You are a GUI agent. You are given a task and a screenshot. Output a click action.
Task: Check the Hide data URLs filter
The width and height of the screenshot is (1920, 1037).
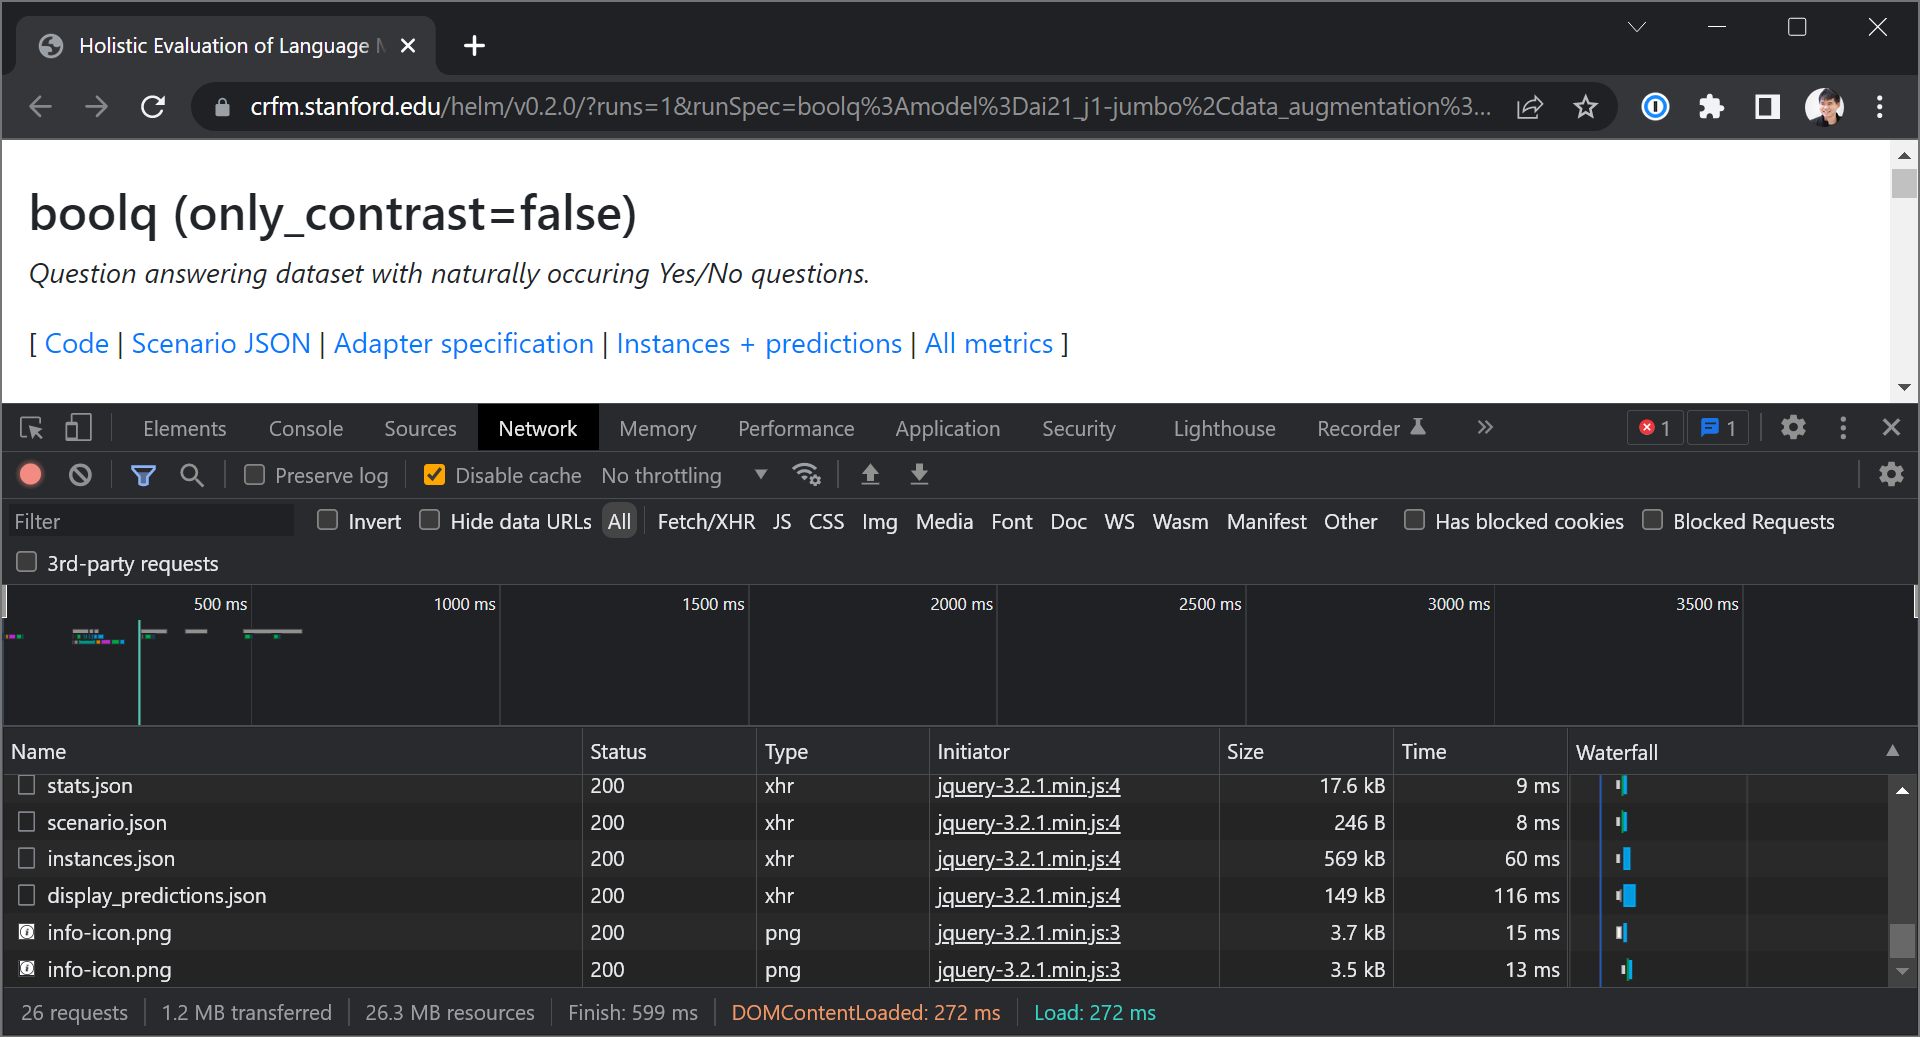click(430, 520)
